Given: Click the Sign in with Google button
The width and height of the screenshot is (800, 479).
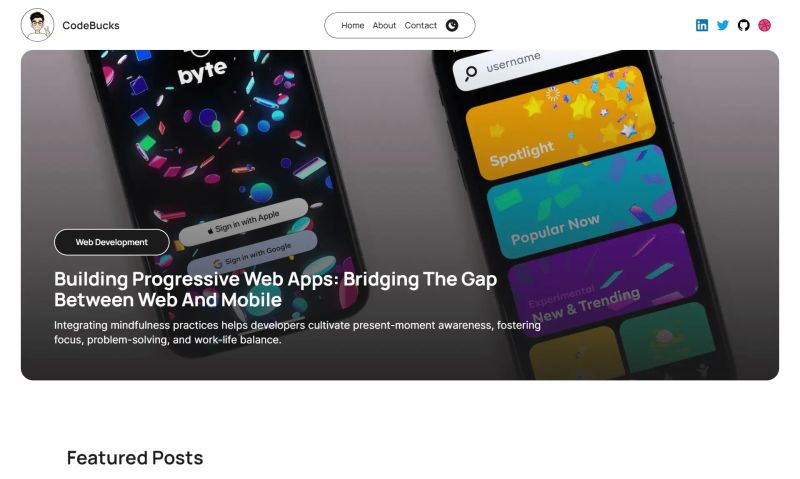Looking at the screenshot, I should (253, 255).
